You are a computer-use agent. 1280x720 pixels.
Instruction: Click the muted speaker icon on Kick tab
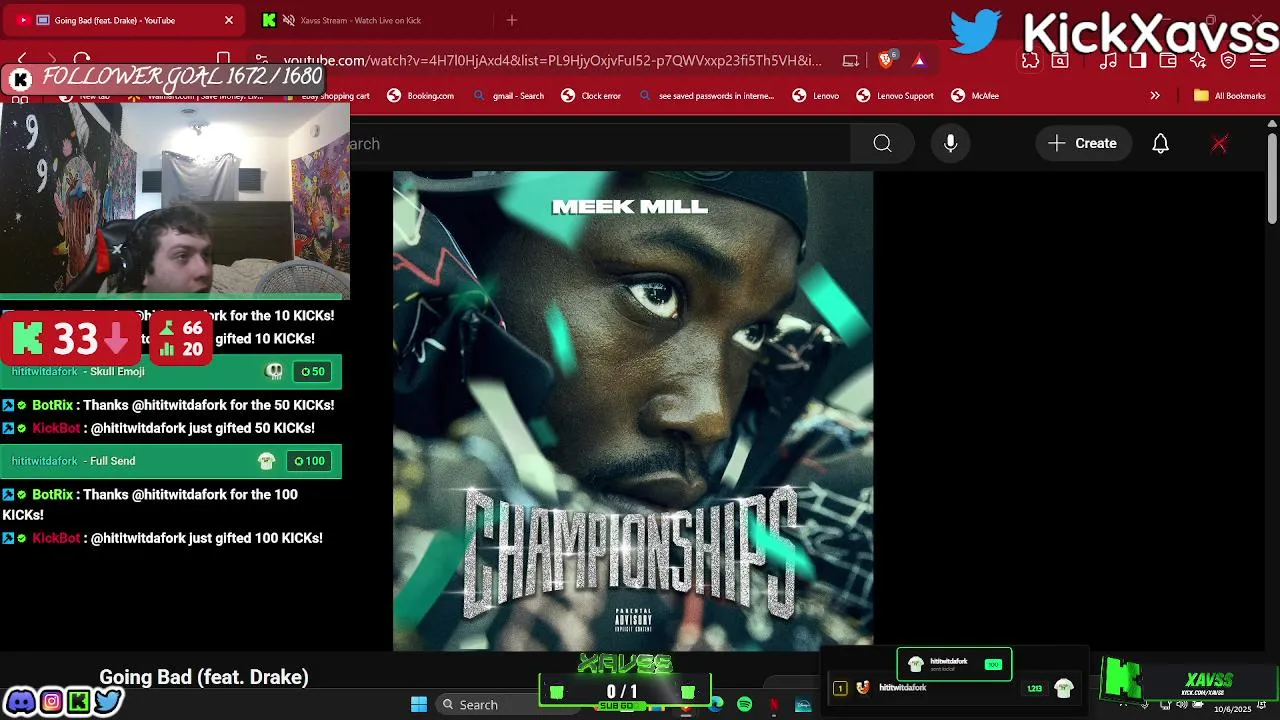point(289,20)
